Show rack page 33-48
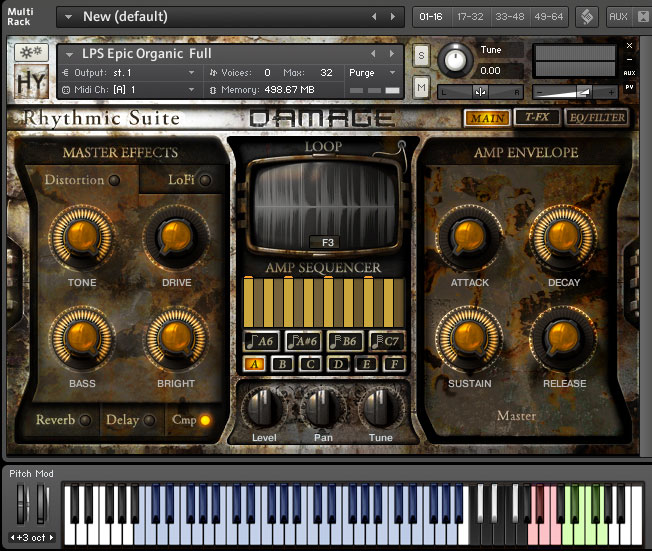This screenshot has height=551, width=652. (510, 17)
